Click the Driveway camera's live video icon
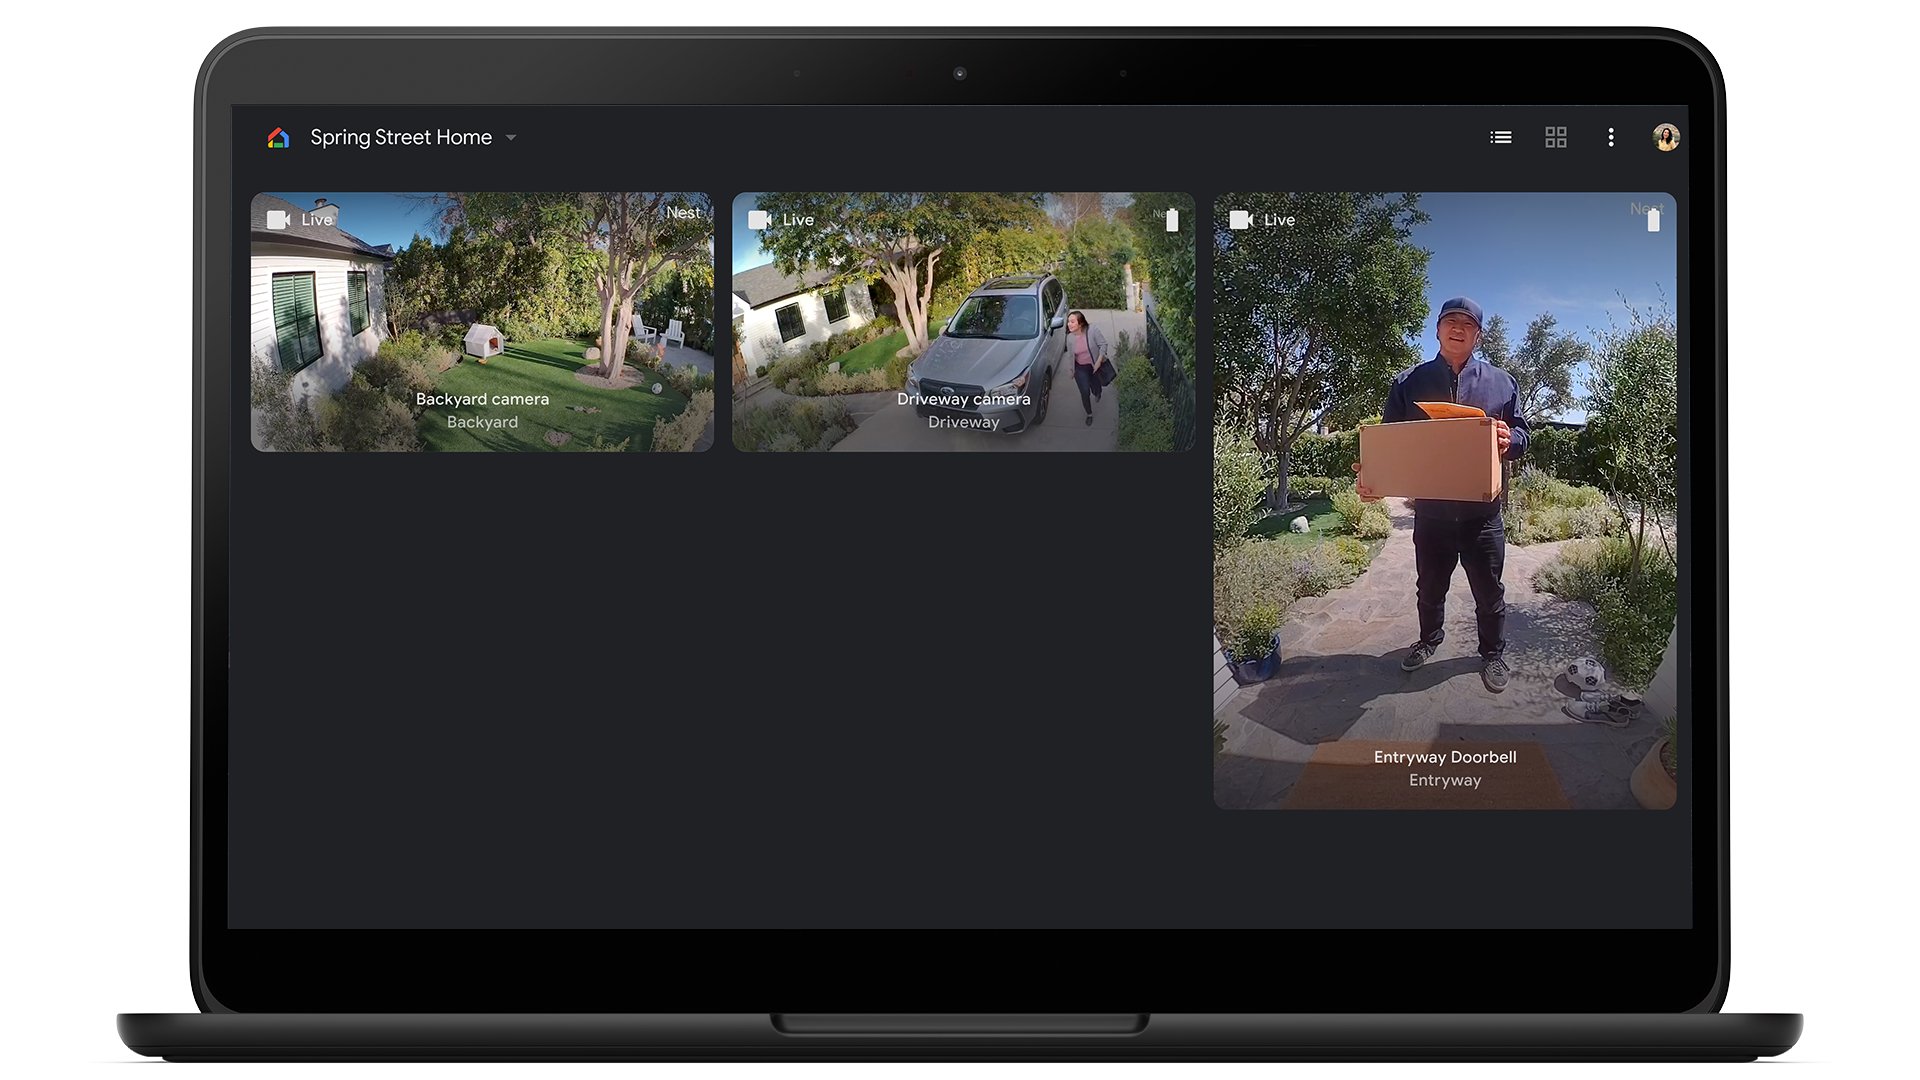1920x1080 pixels. click(x=759, y=220)
